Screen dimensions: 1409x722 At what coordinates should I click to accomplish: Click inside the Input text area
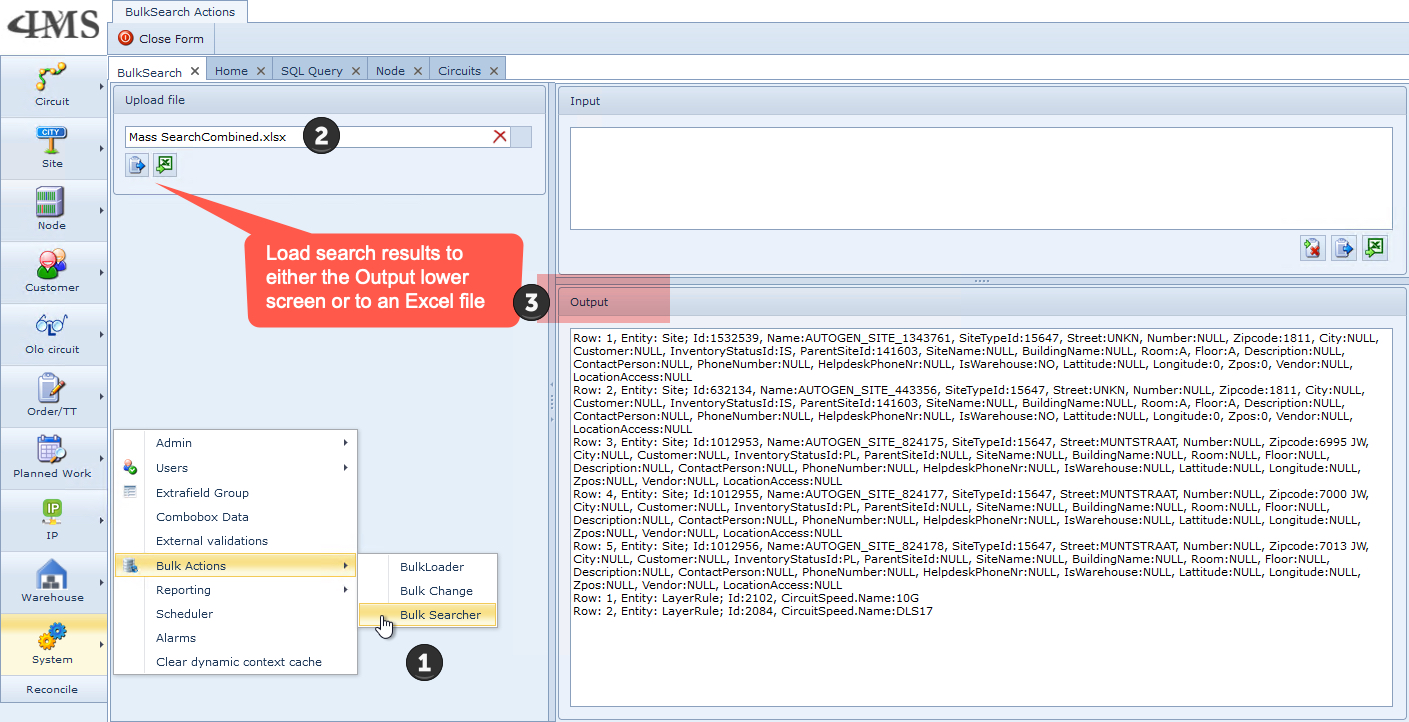click(980, 178)
